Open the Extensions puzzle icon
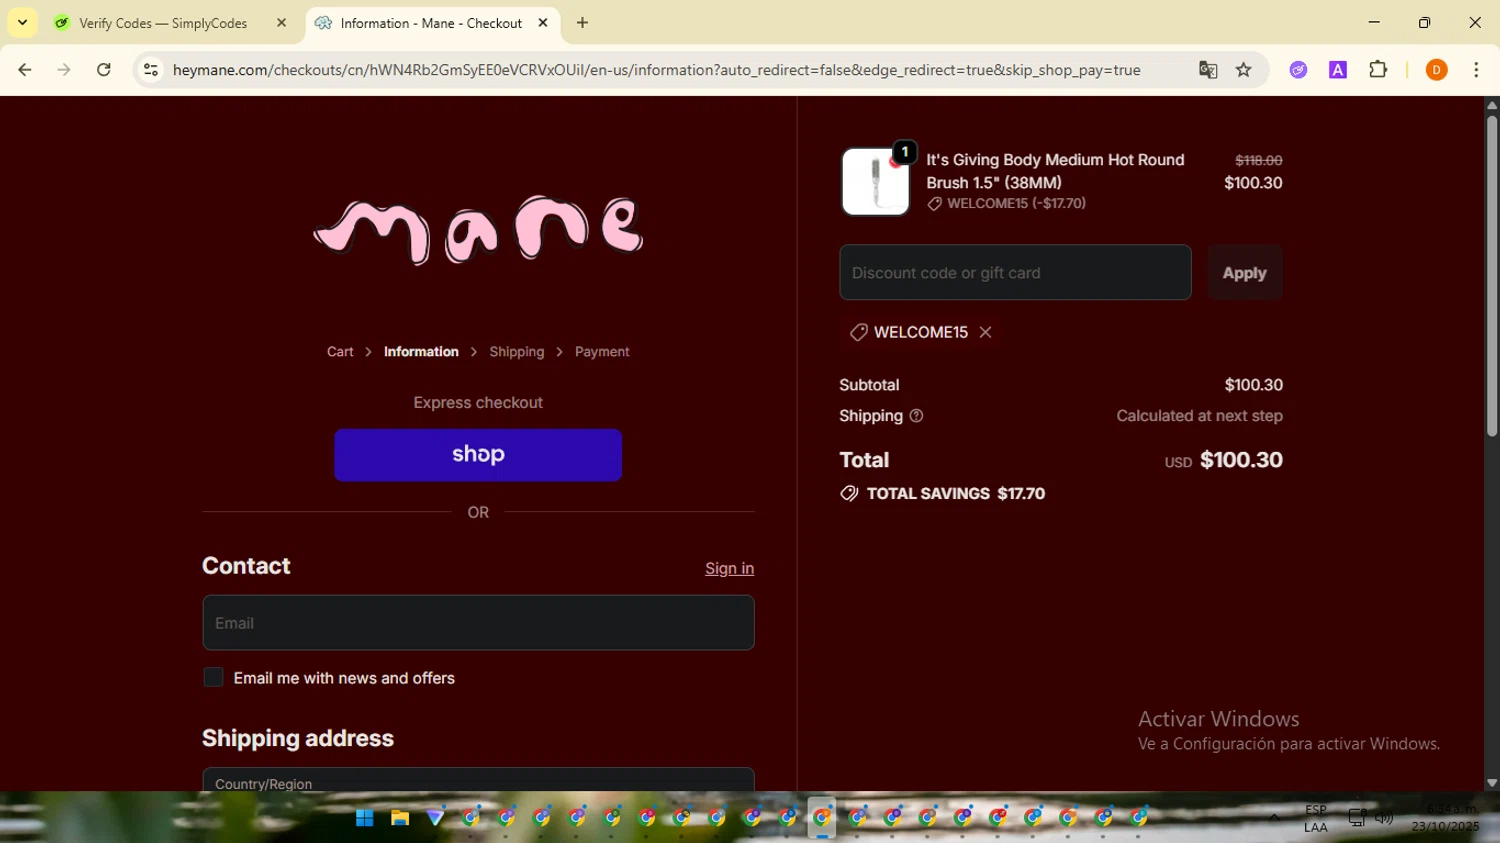This screenshot has width=1500, height=843. (x=1378, y=70)
